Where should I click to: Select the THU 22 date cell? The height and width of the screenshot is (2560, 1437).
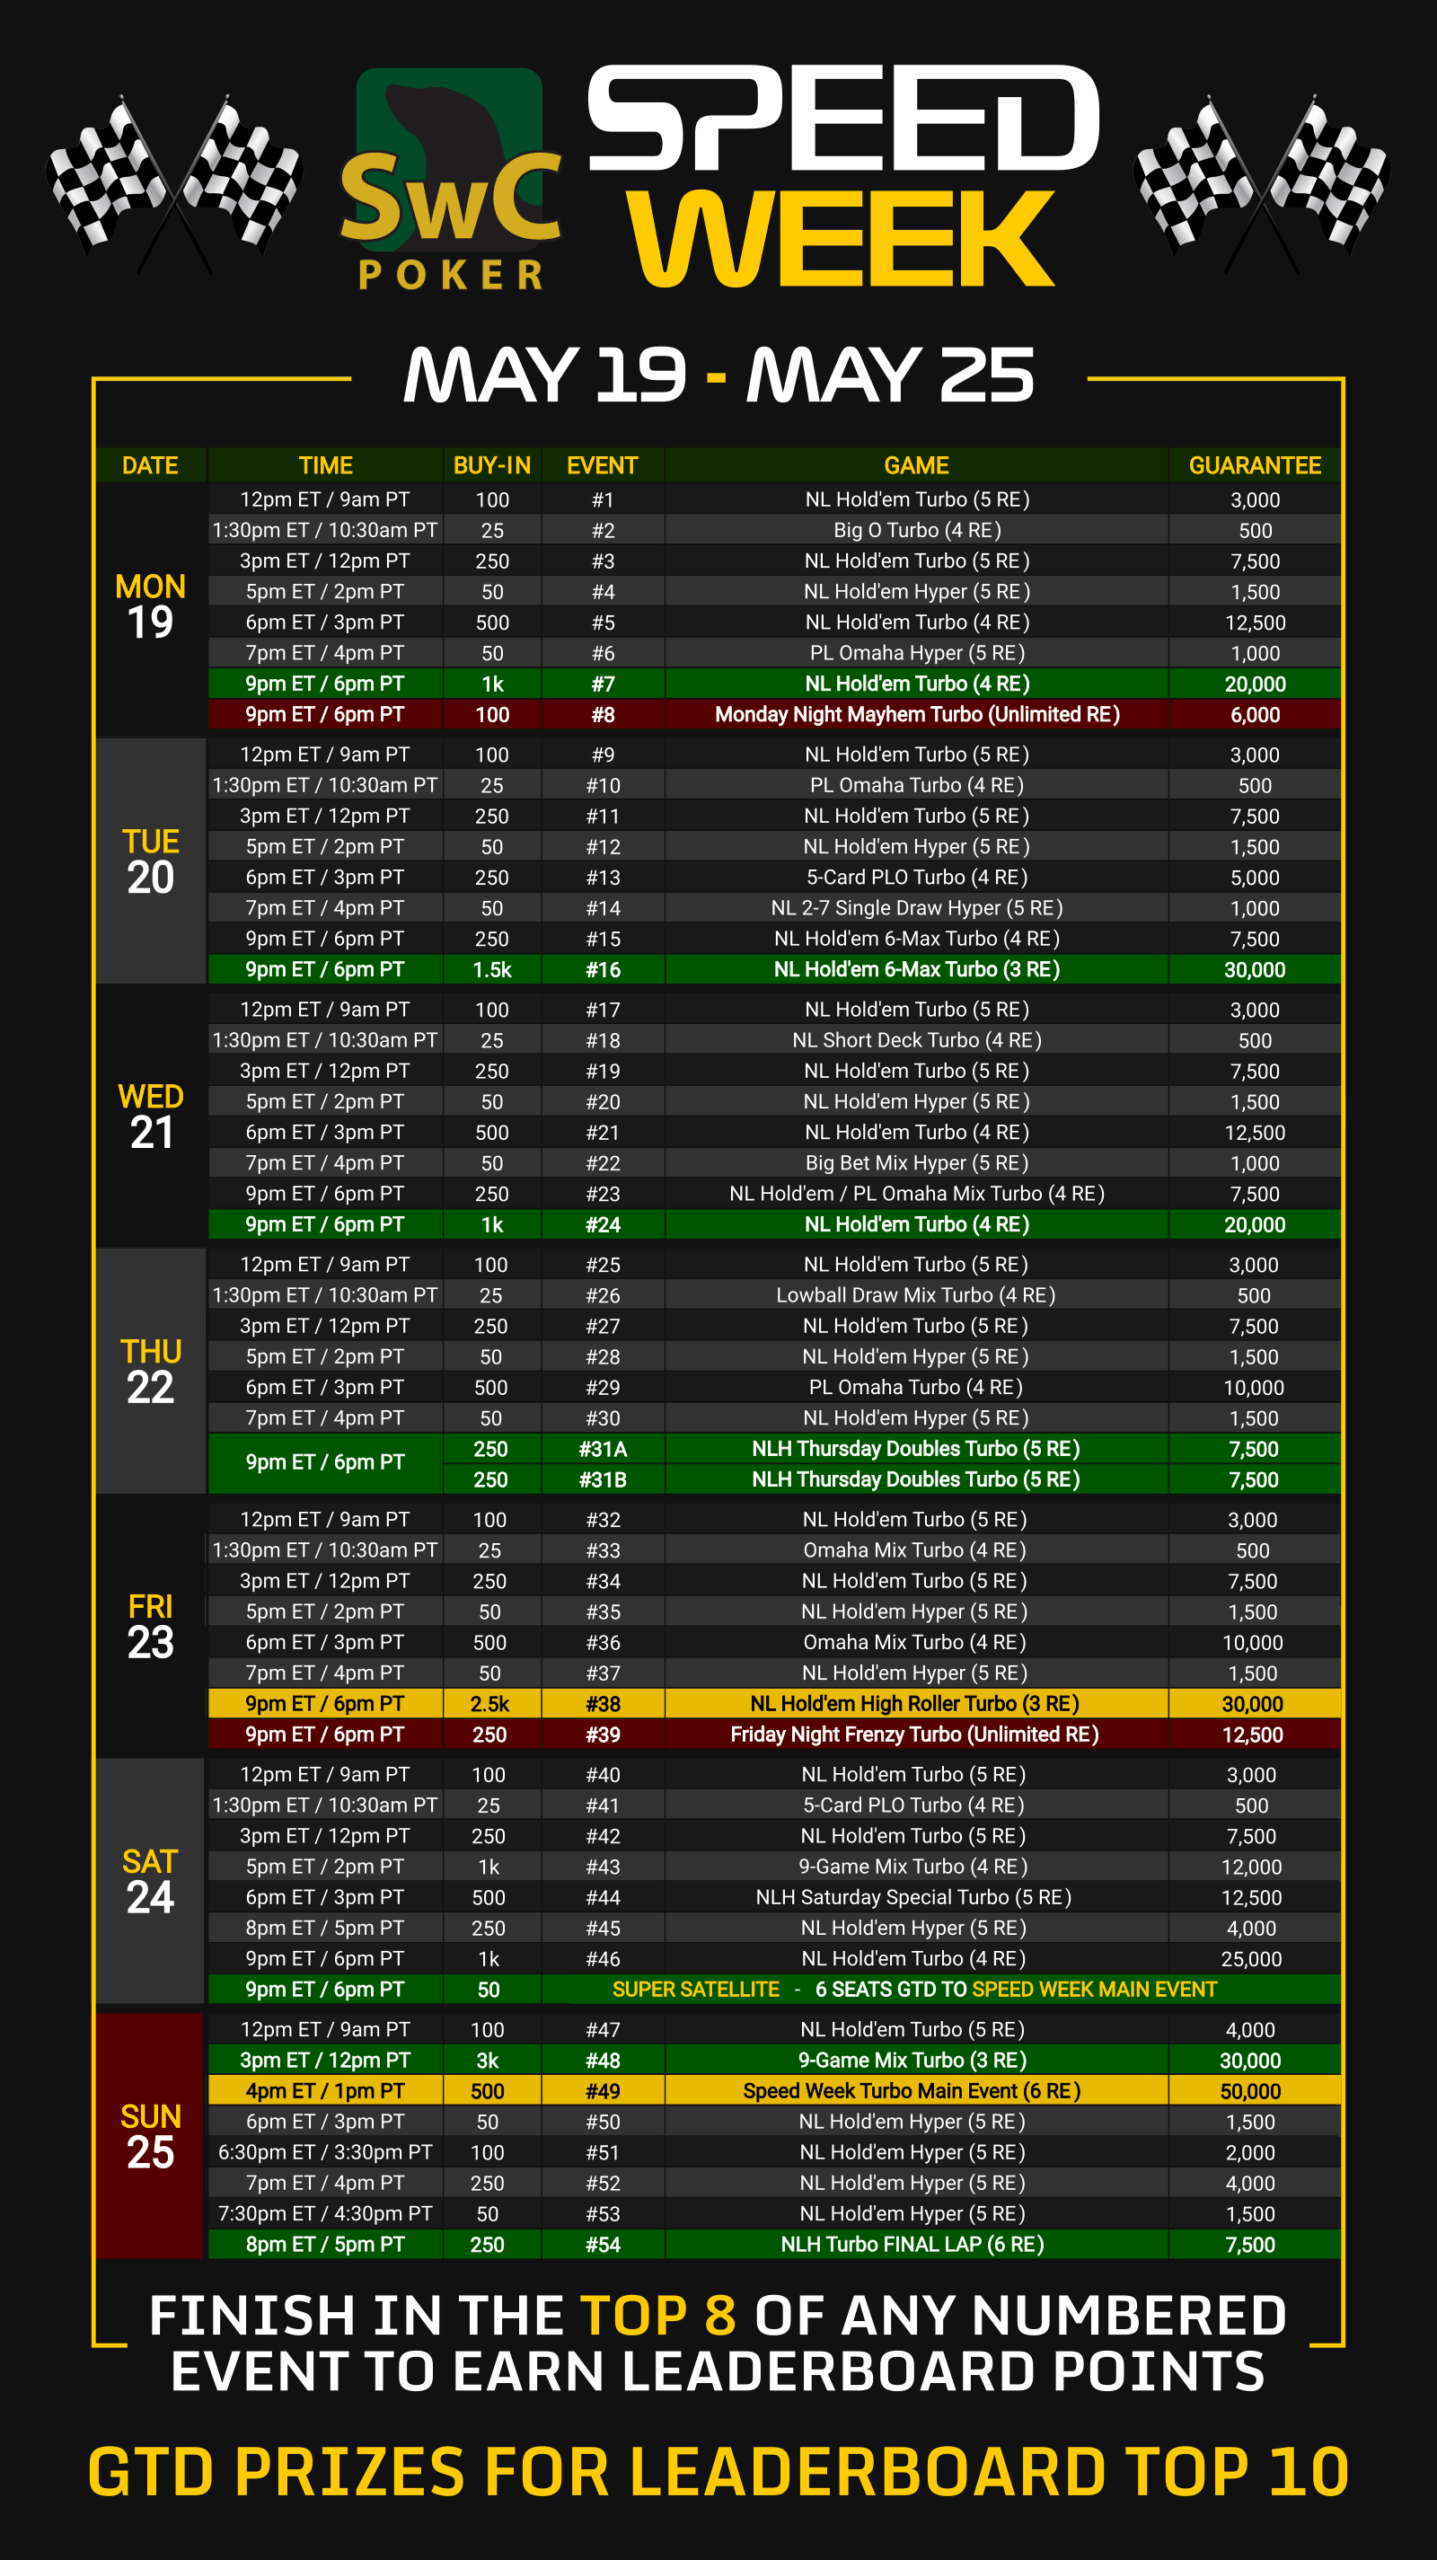click(x=151, y=1371)
